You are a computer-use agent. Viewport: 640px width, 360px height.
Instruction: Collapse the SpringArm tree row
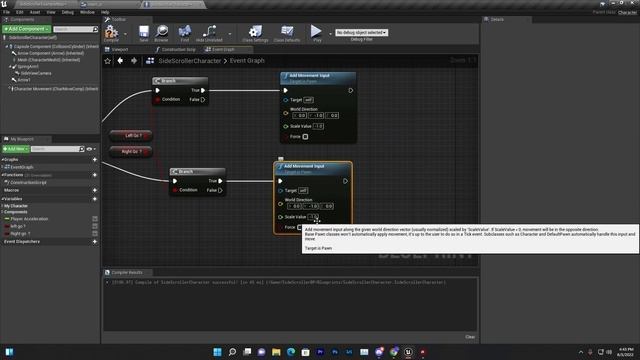(10, 67)
